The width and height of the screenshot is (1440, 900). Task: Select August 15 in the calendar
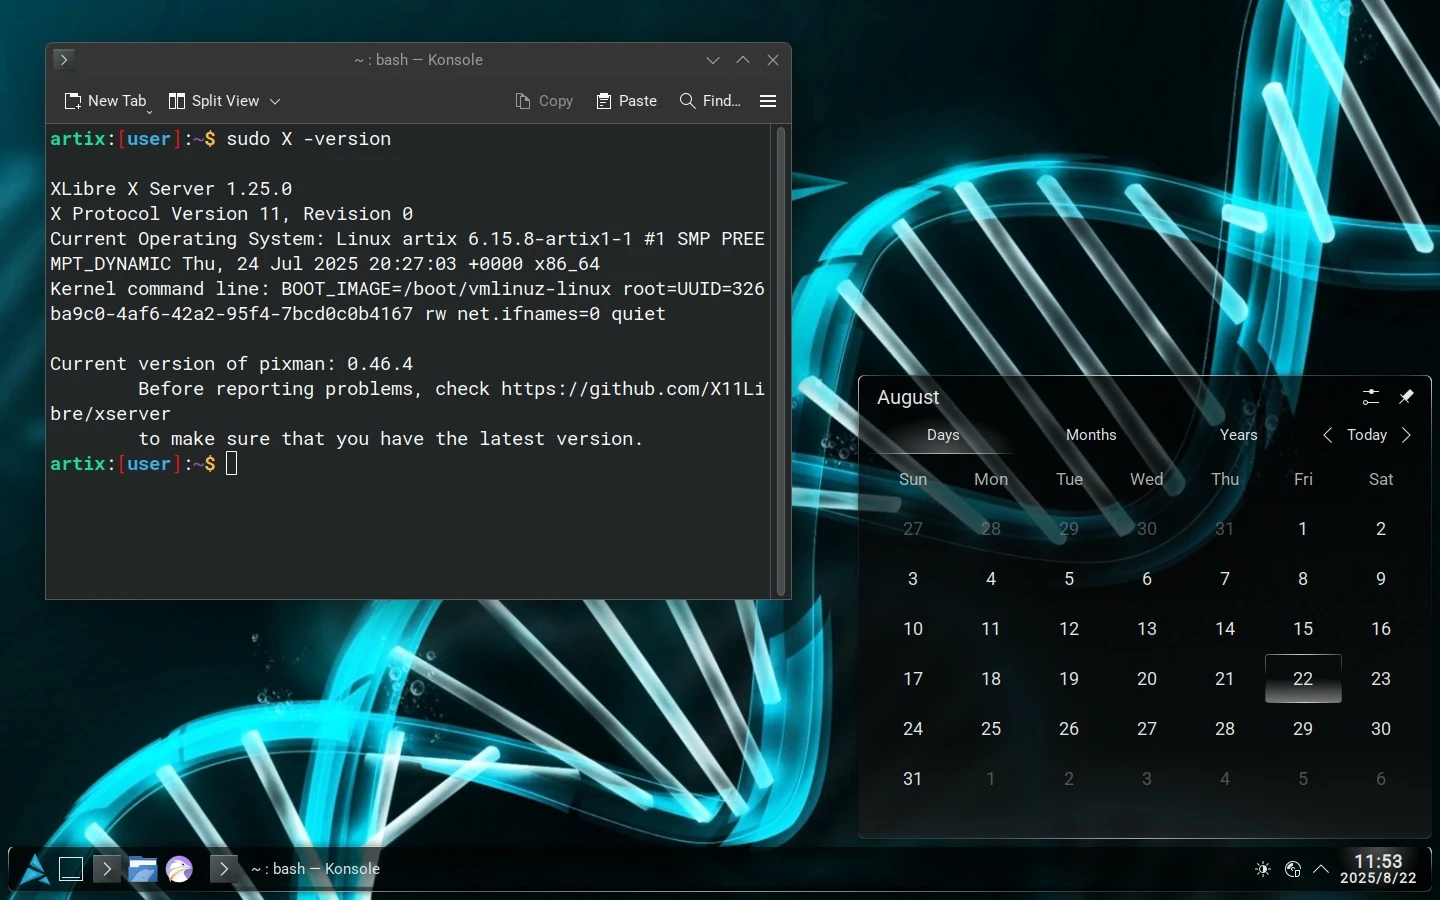(x=1302, y=629)
